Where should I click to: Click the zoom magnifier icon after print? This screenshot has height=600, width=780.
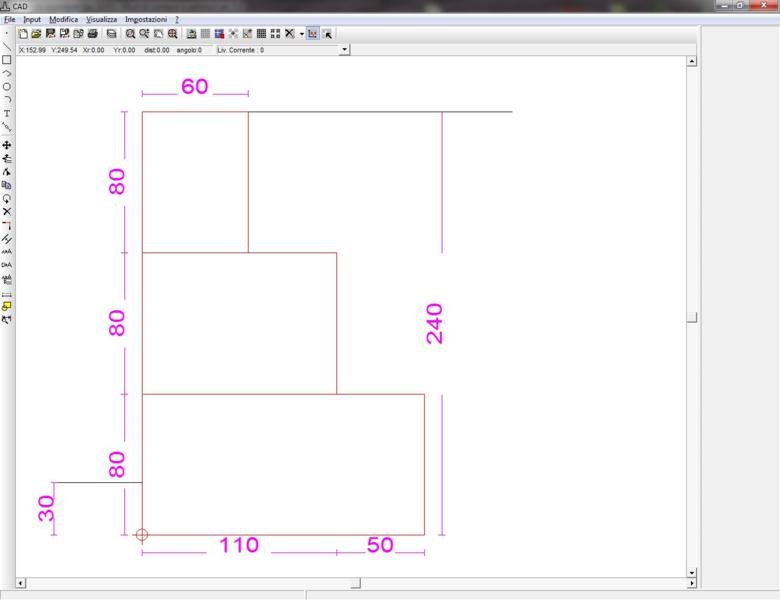pos(130,34)
